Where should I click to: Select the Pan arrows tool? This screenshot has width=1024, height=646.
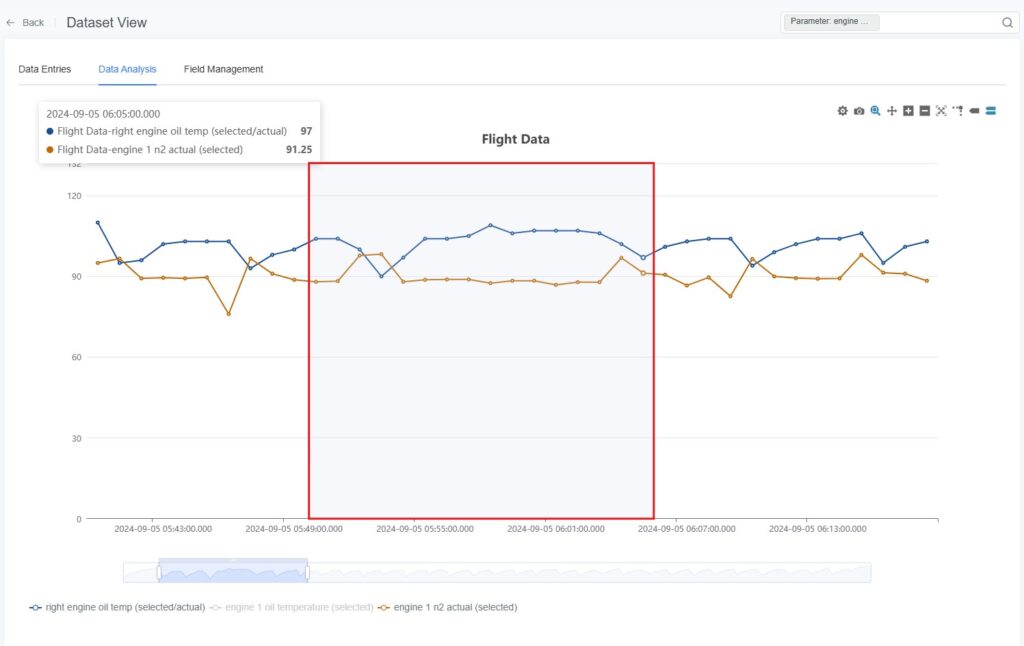[891, 111]
